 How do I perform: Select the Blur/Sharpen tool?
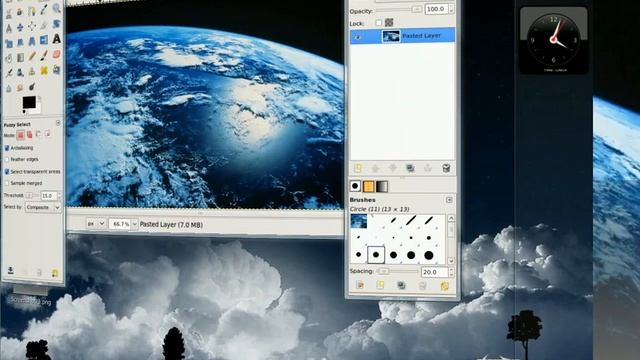coord(8,89)
